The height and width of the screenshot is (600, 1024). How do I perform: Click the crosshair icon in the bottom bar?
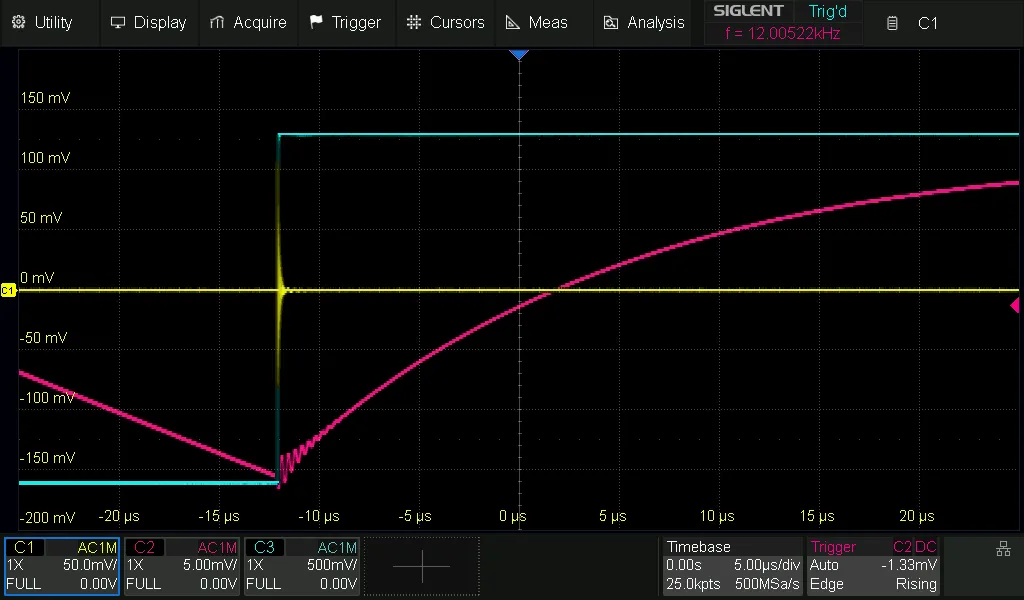pos(421,566)
